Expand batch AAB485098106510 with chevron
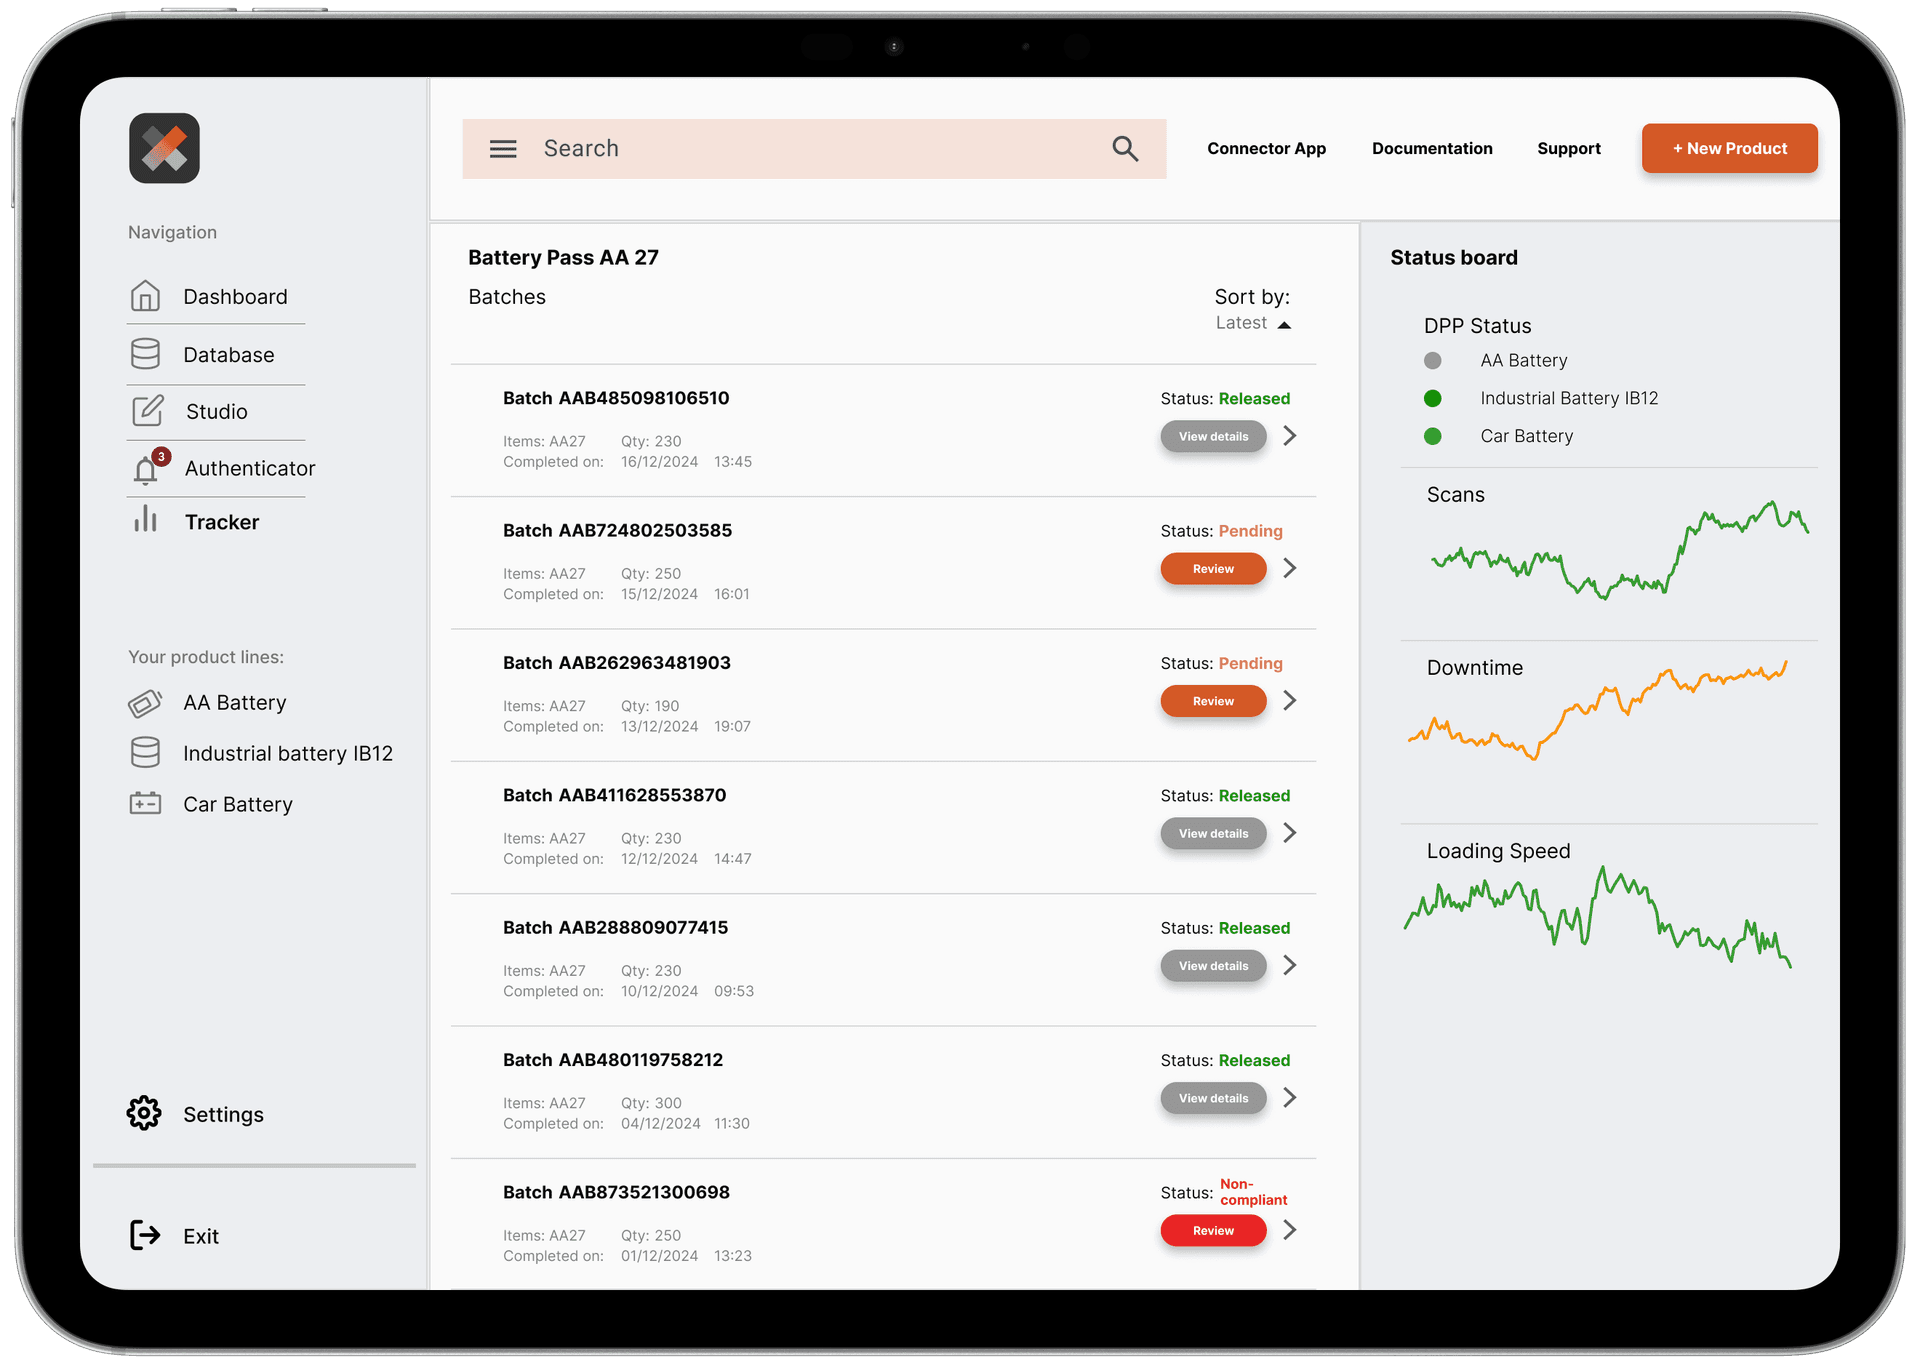Screen dimensions: 1920x1367 click(x=1290, y=435)
